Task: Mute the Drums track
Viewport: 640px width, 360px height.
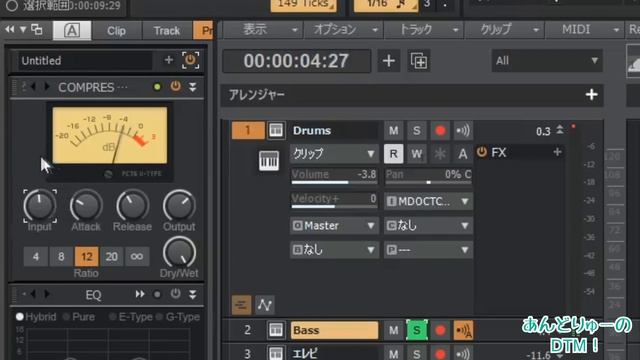Action: click(x=393, y=131)
